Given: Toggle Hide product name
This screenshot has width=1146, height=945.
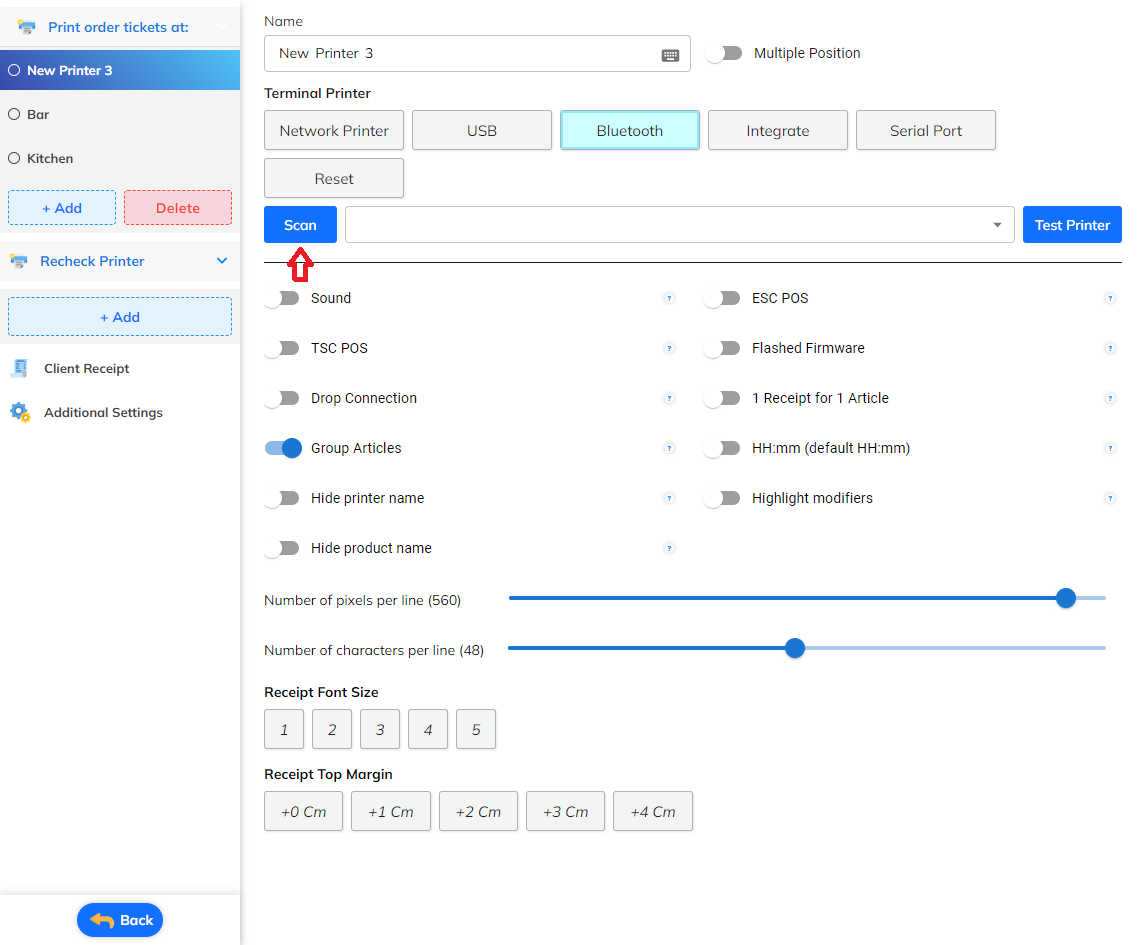Looking at the screenshot, I should 282,548.
